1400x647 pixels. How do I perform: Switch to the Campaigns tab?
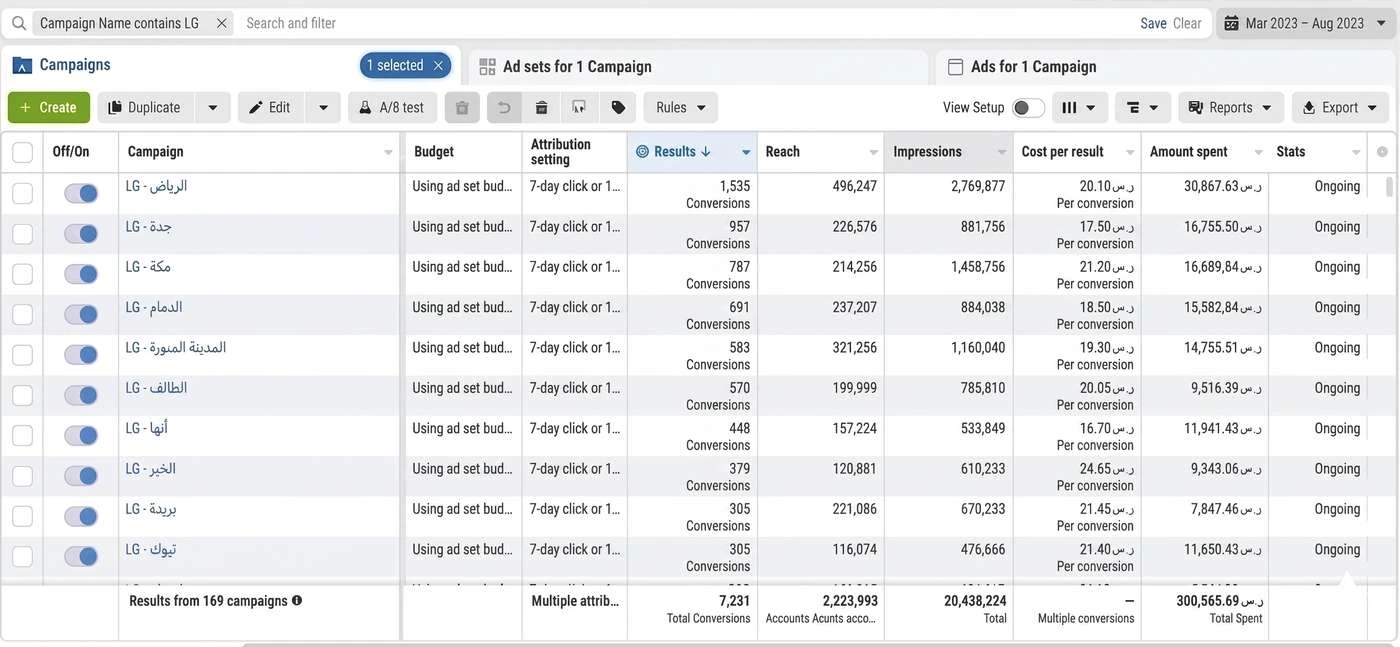coord(75,65)
